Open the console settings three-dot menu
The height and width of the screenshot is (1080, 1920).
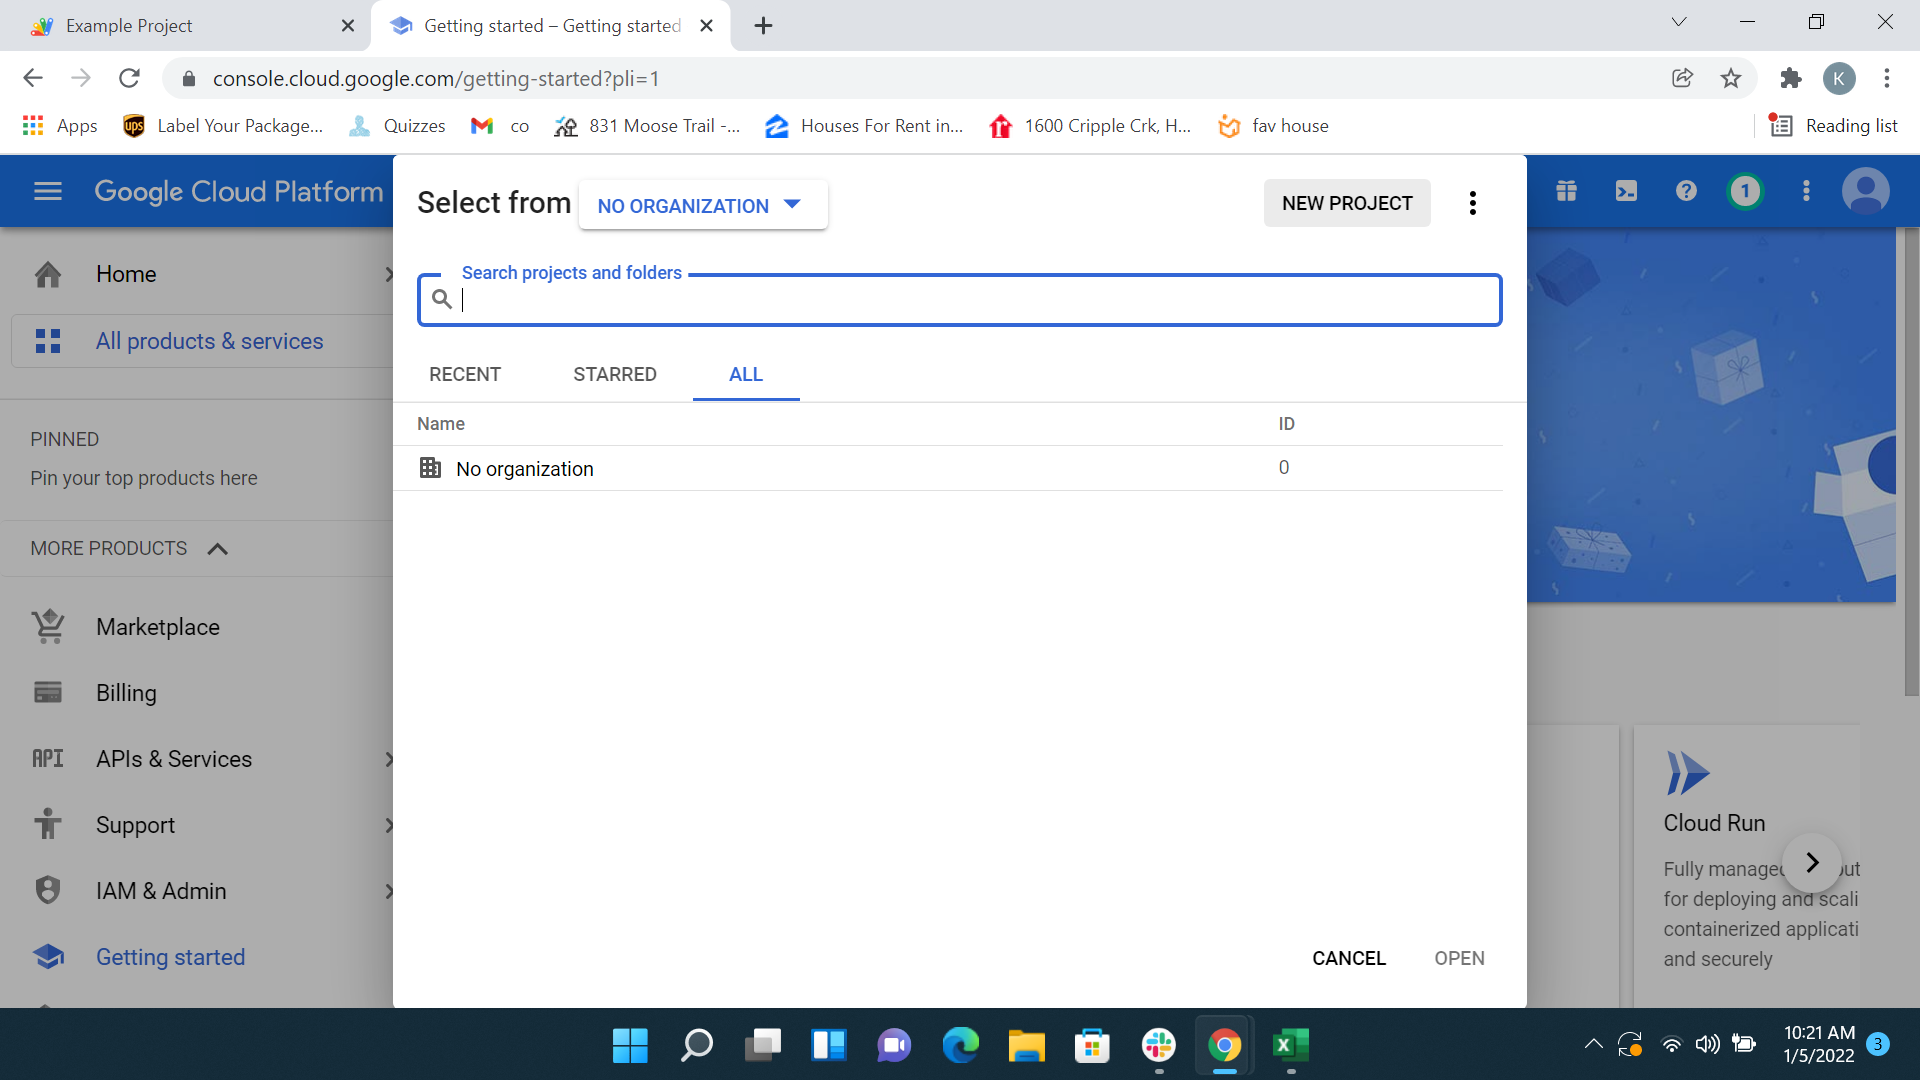(1806, 191)
